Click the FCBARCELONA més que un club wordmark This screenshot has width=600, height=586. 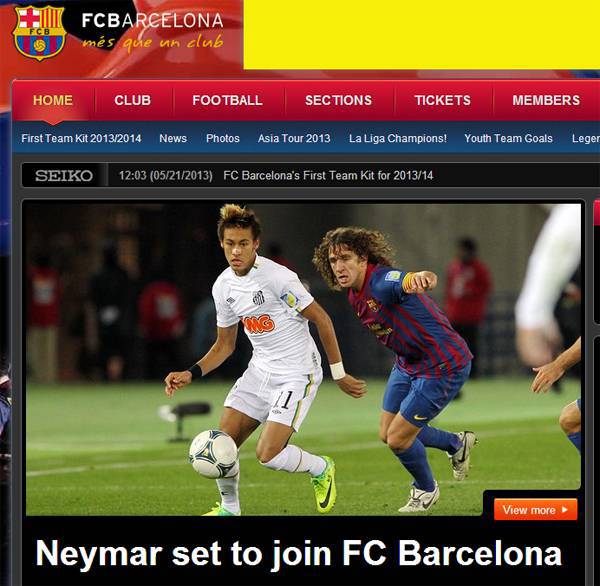tap(152, 31)
